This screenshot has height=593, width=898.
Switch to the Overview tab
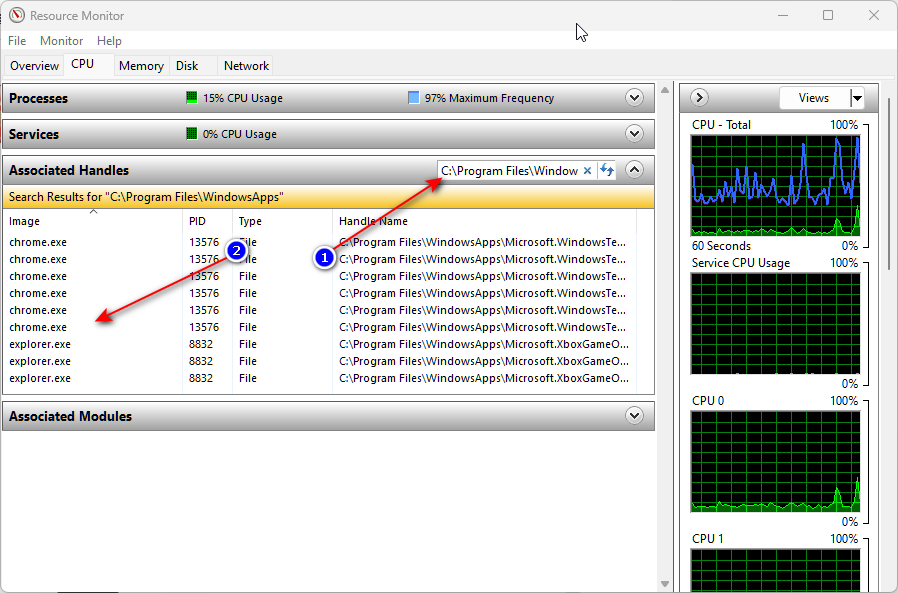point(34,66)
